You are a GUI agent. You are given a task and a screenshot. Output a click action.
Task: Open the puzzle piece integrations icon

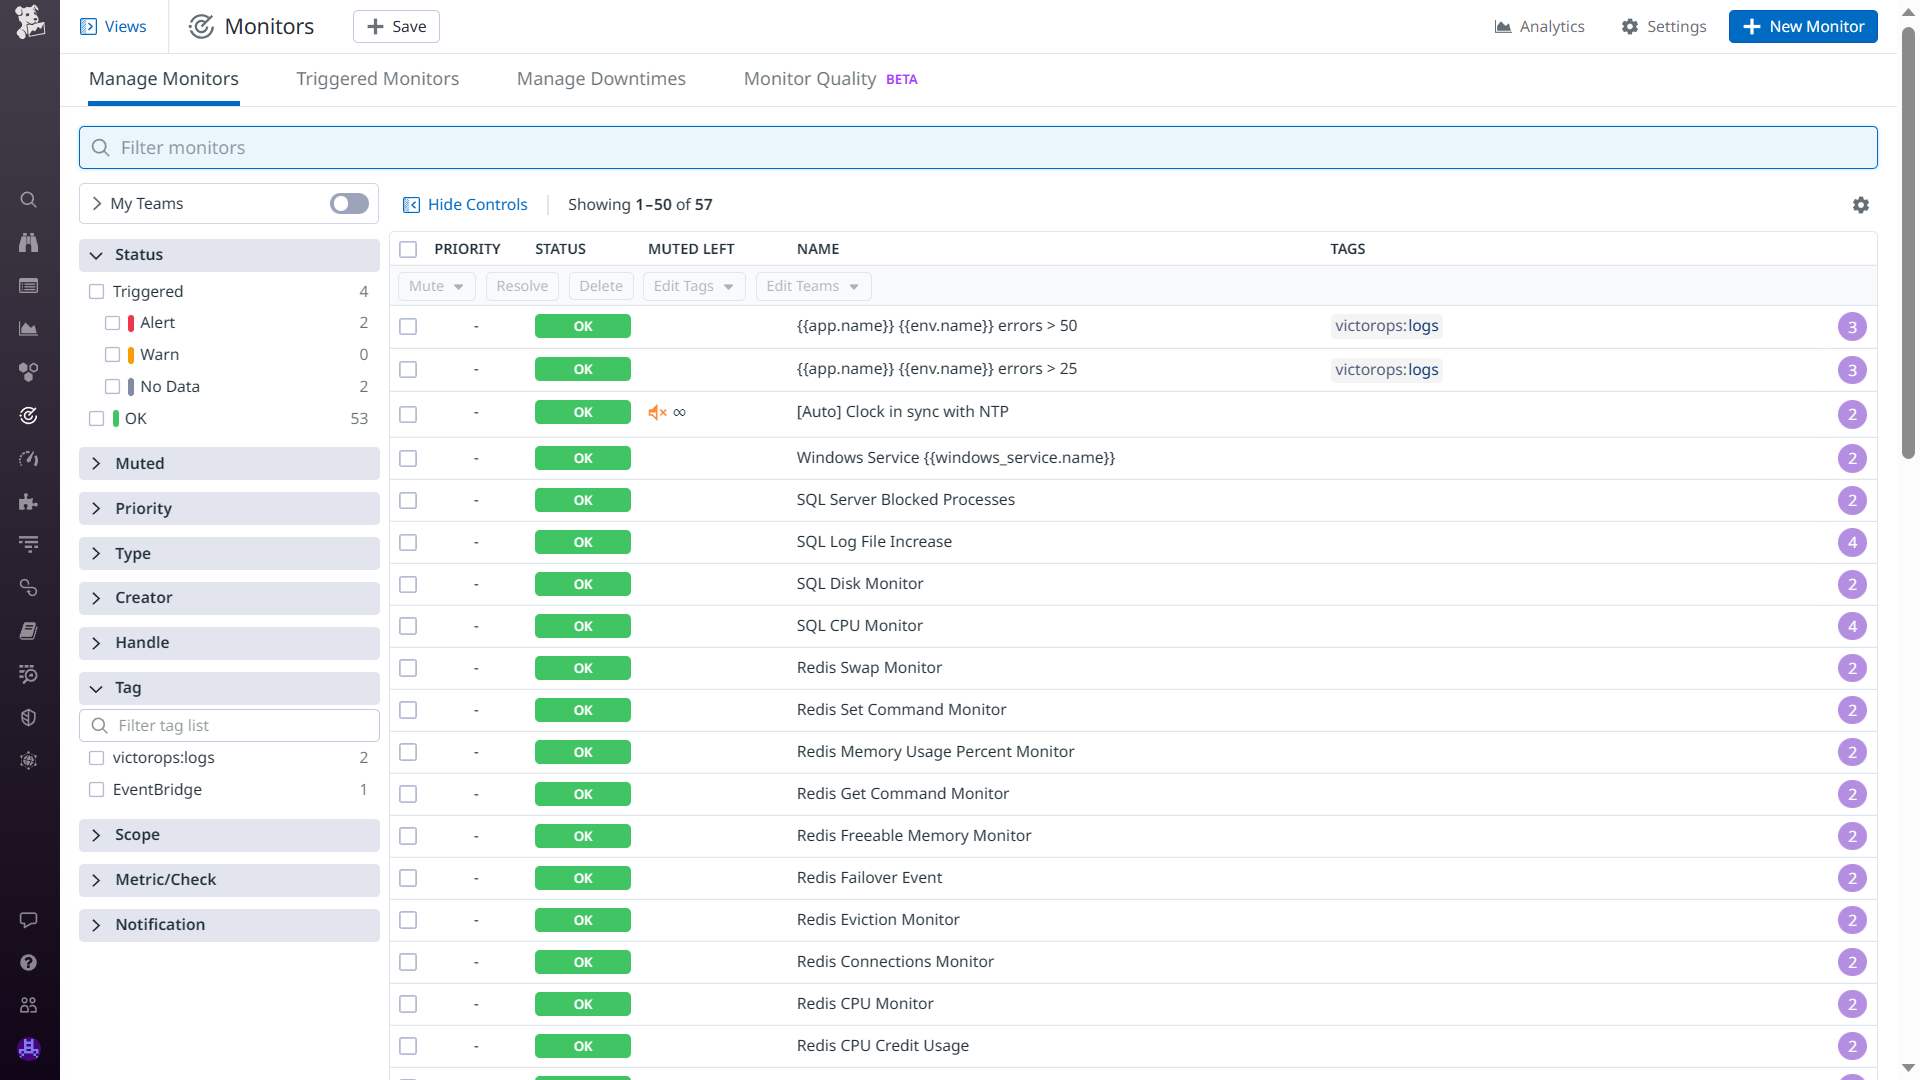point(29,502)
